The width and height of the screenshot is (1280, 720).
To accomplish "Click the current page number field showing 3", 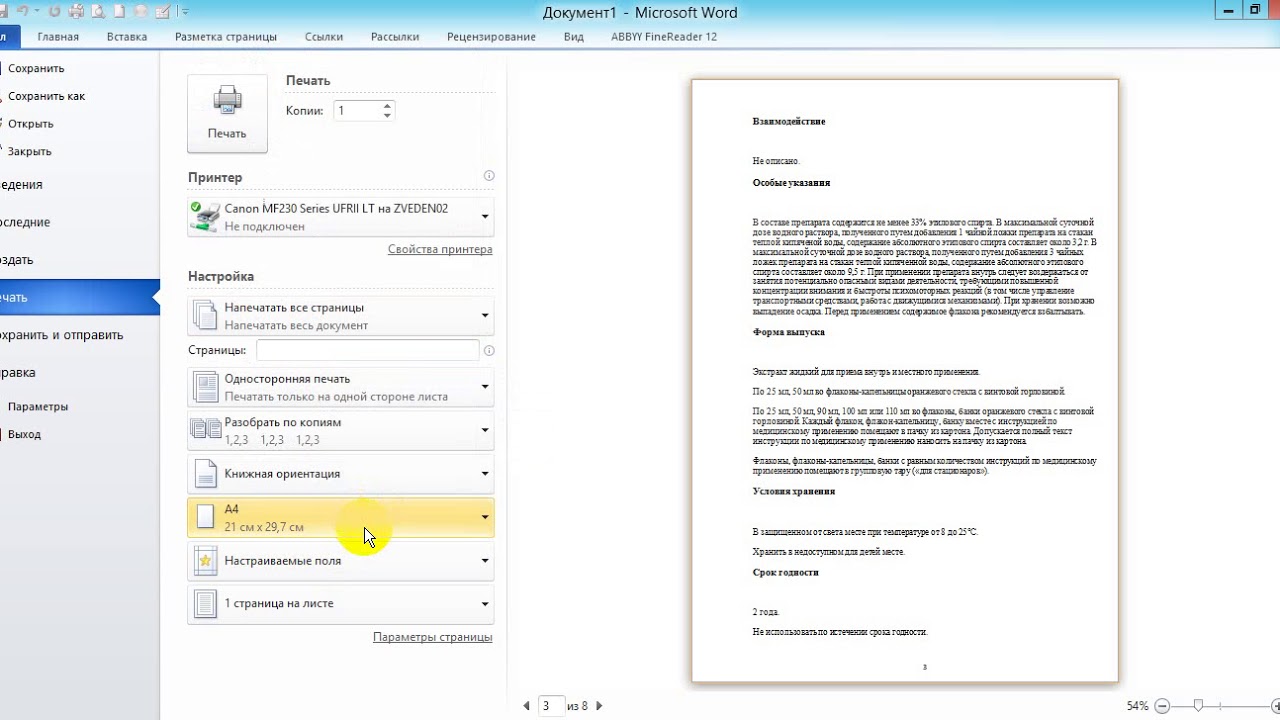I will tap(551, 706).
